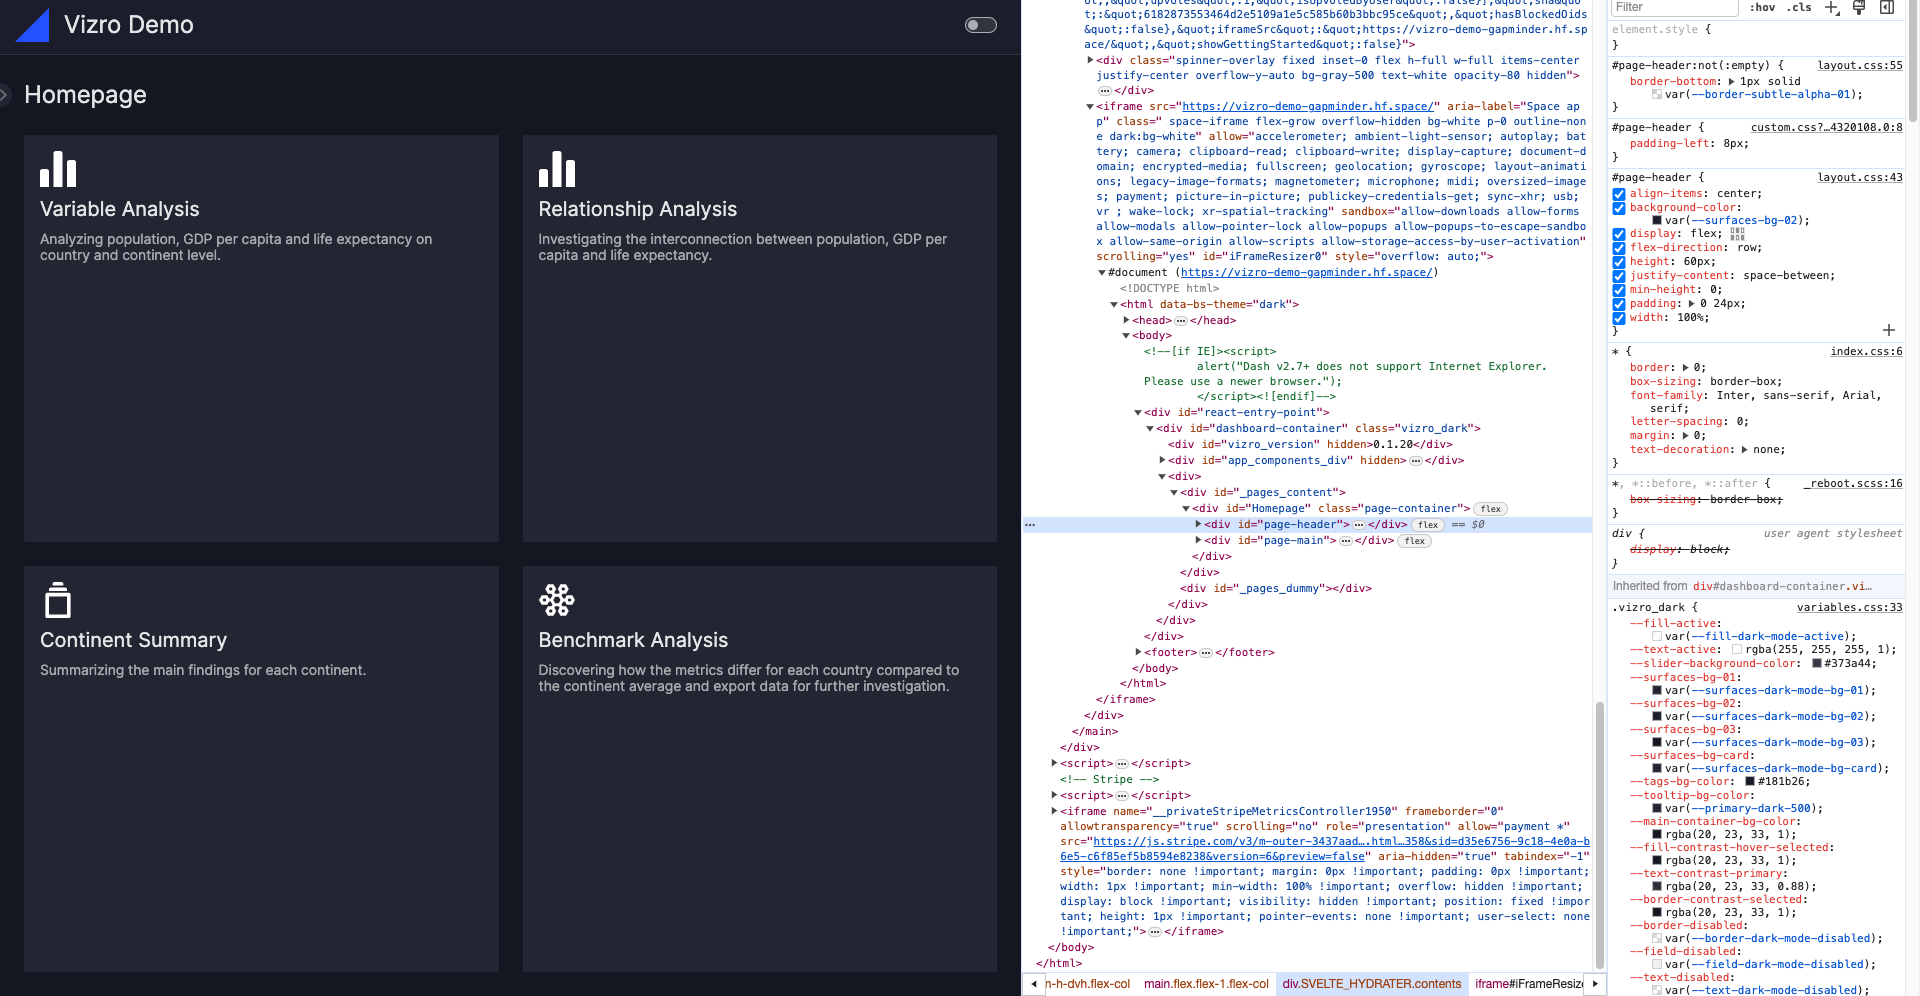The image size is (1920, 996).
Task: Disable the justify-content property checkbox
Action: point(1619,276)
